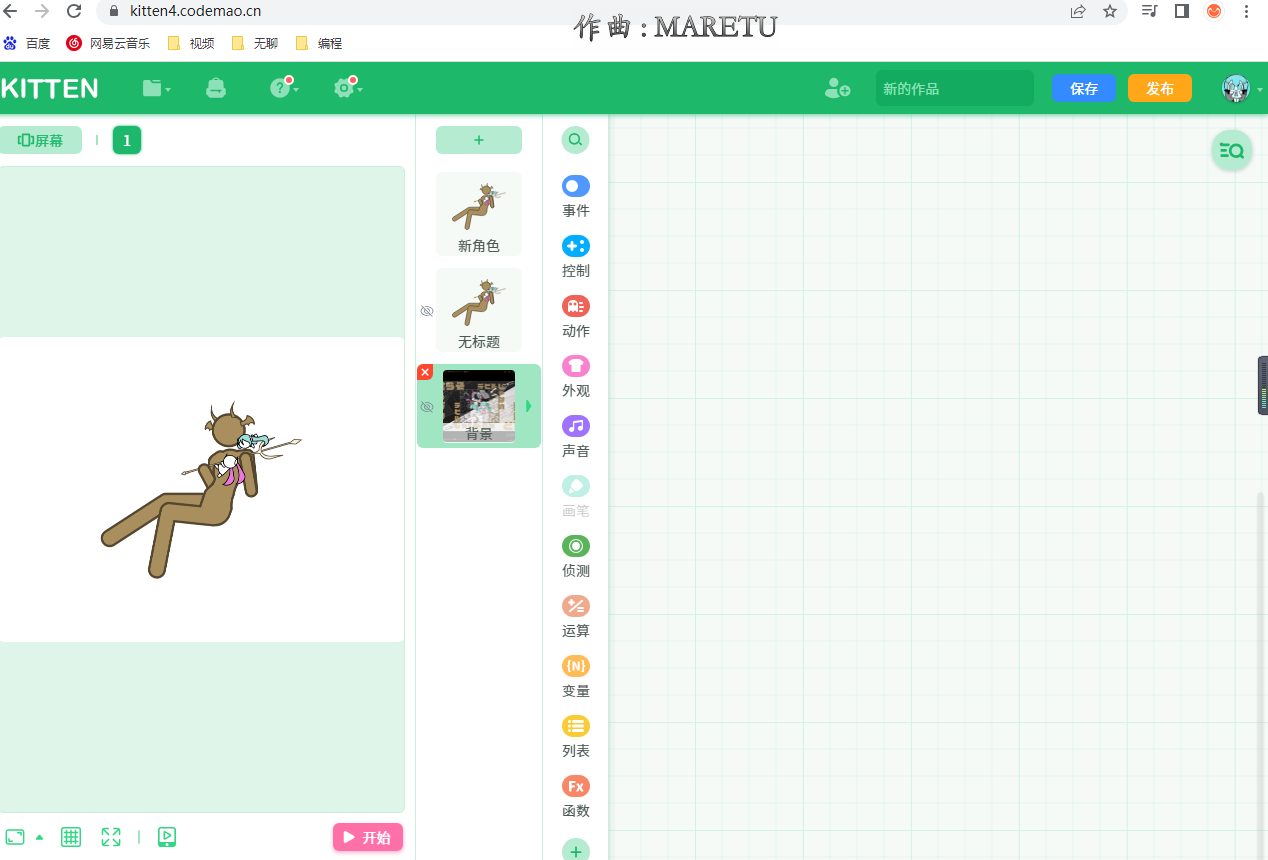Select the 变量 variables block category

coord(576,677)
